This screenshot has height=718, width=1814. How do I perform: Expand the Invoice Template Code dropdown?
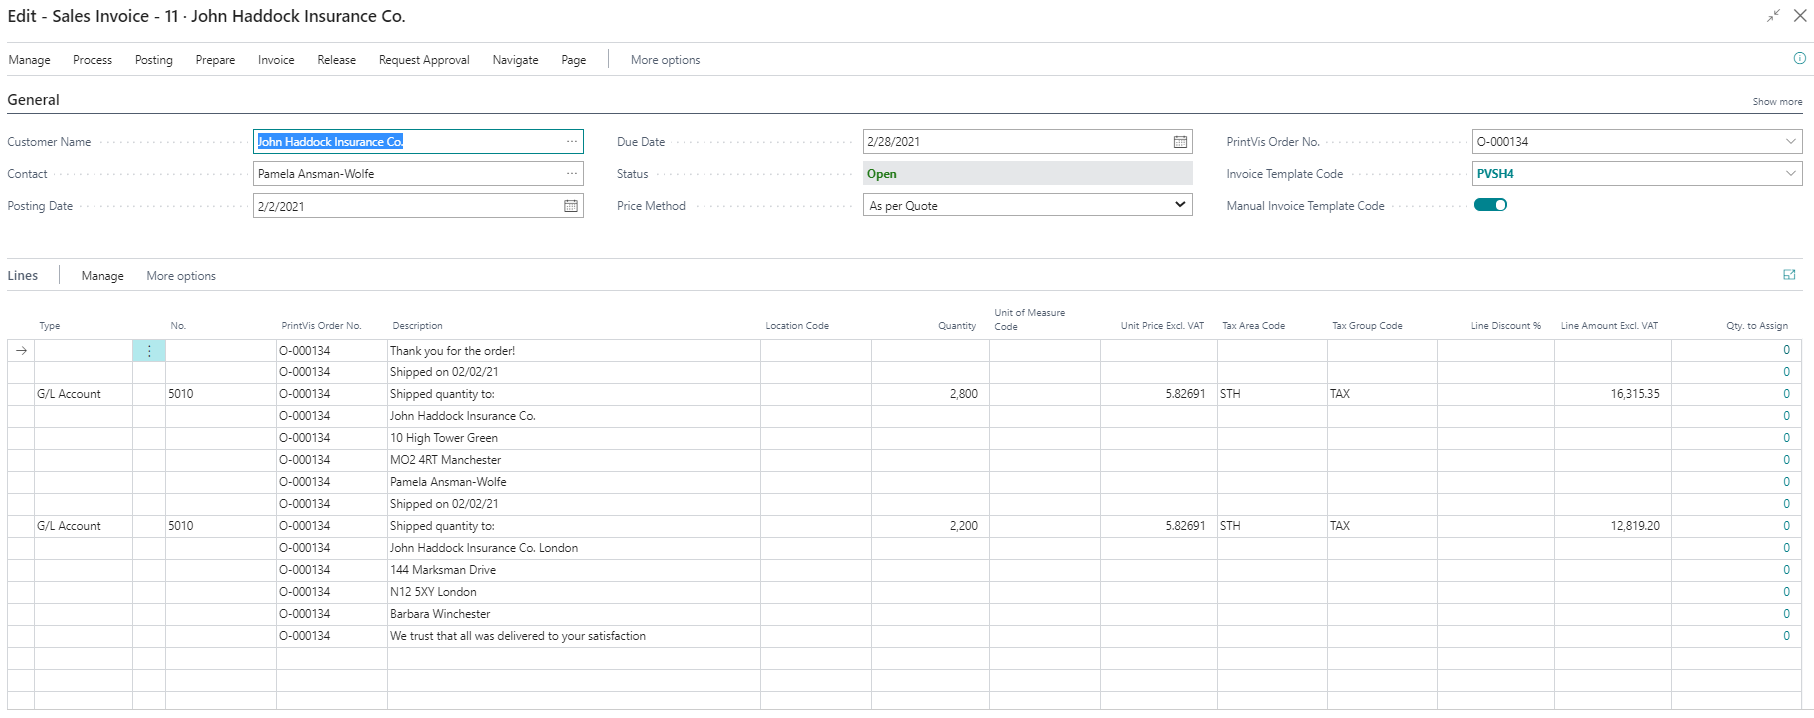pyautogui.click(x=1790, y=174)
